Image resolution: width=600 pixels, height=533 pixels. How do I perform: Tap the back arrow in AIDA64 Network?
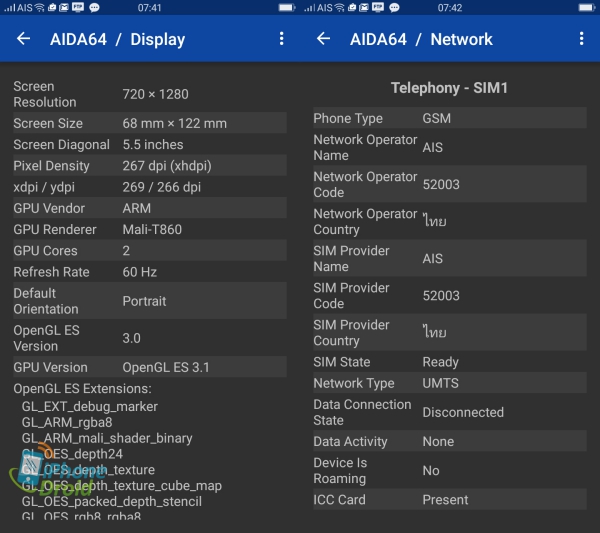(323, 38)
